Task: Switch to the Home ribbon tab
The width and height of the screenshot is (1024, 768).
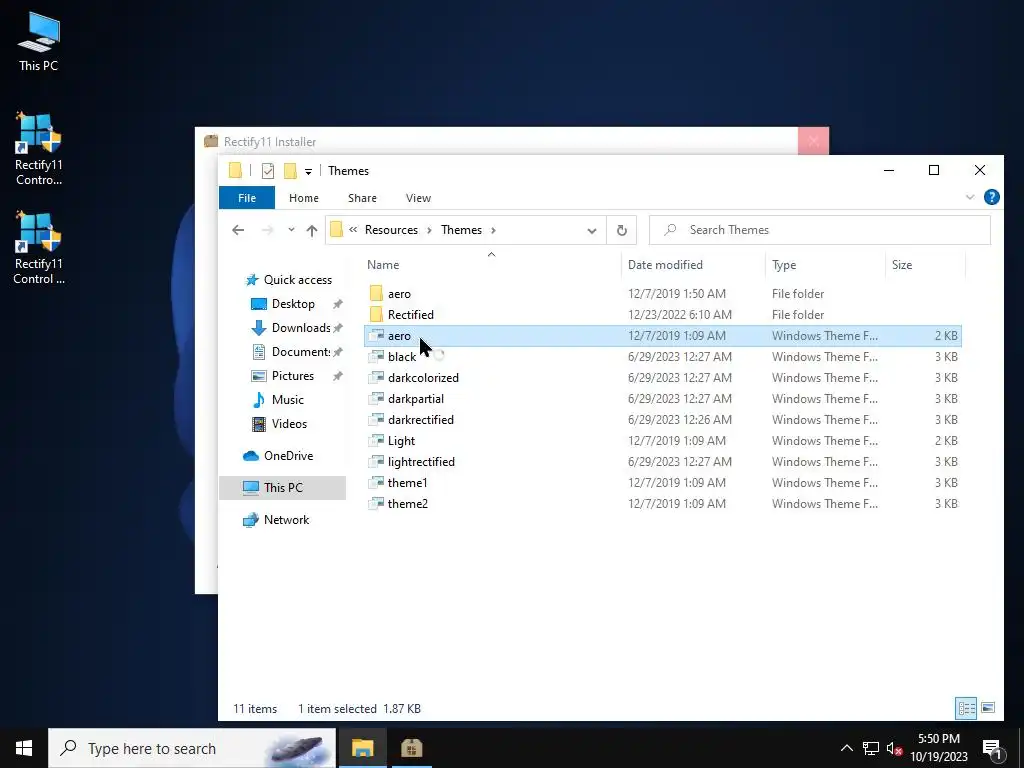Action: tap(304, 198)
